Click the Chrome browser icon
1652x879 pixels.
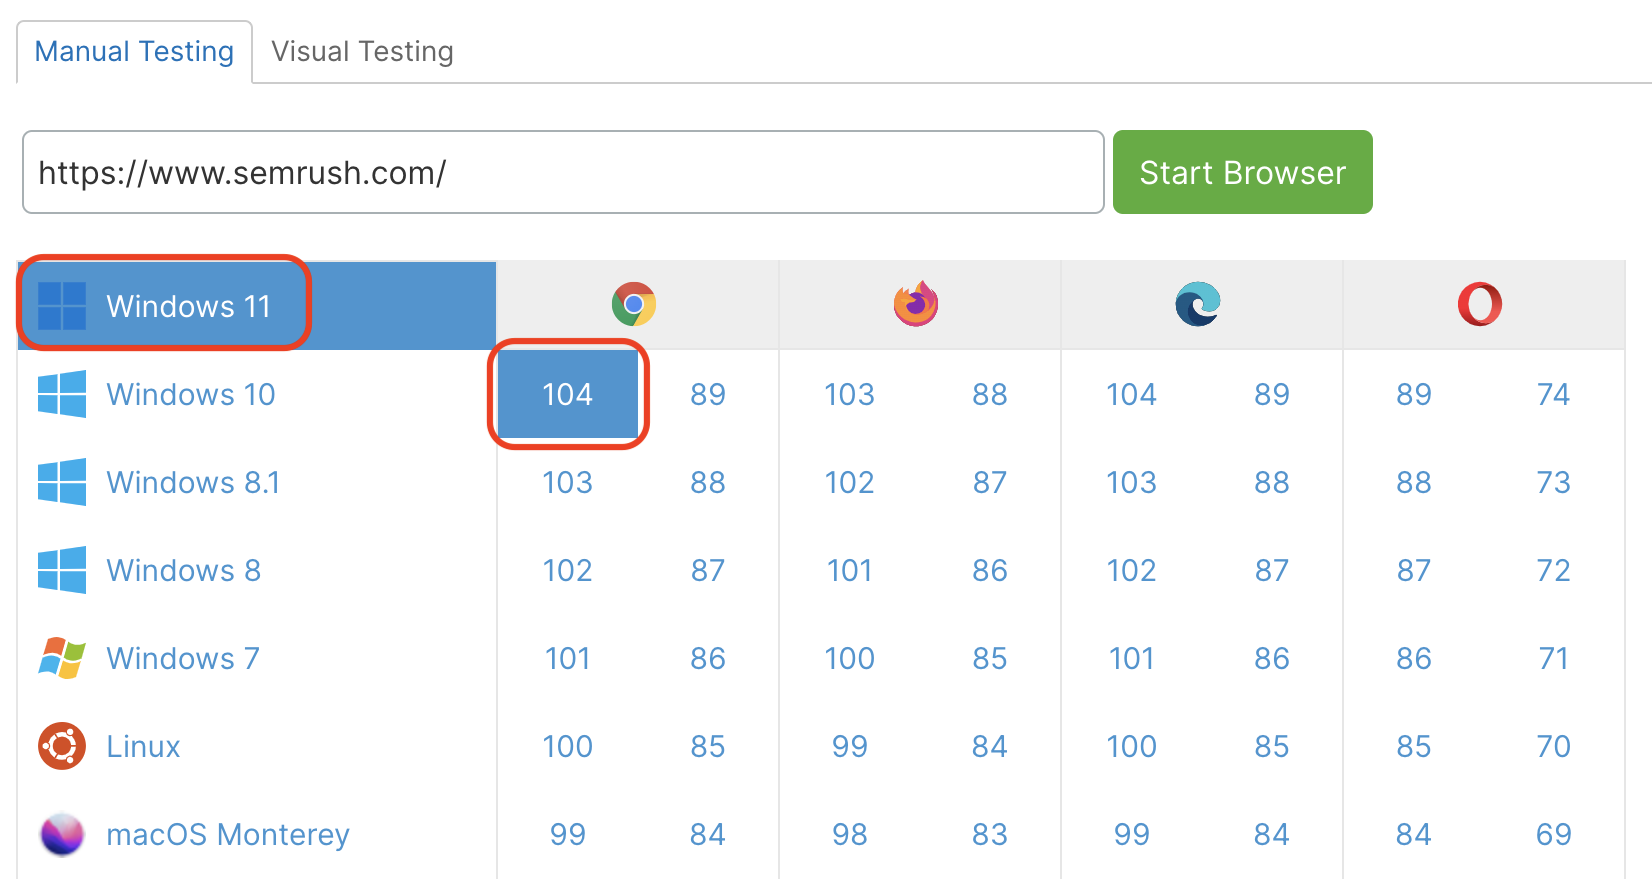[634, 304]
